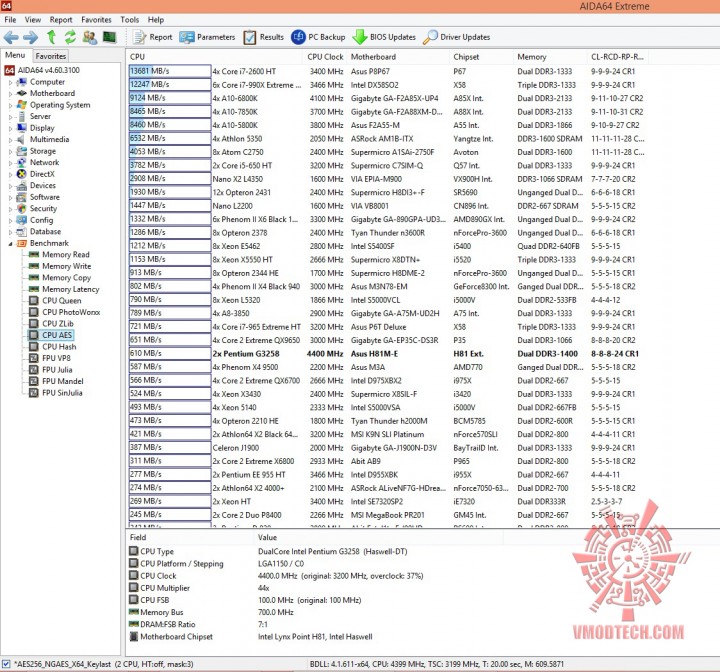Click the Back navigation arrow
Viewport: 720px width, 672px height.
[11, 37]
